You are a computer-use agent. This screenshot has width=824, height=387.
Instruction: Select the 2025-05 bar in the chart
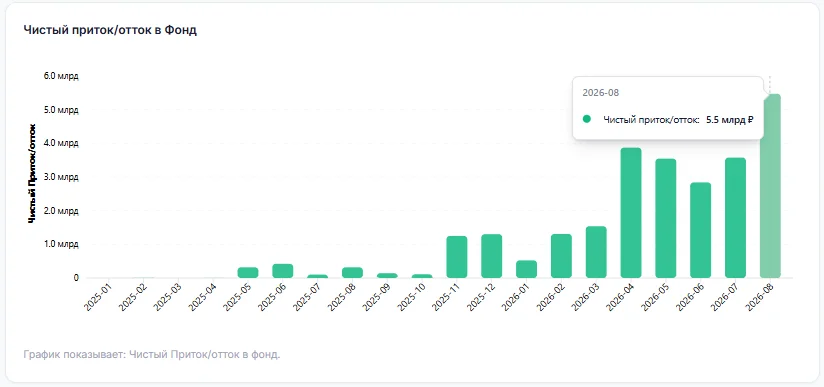pyautogui.click(x=248, y=272)
